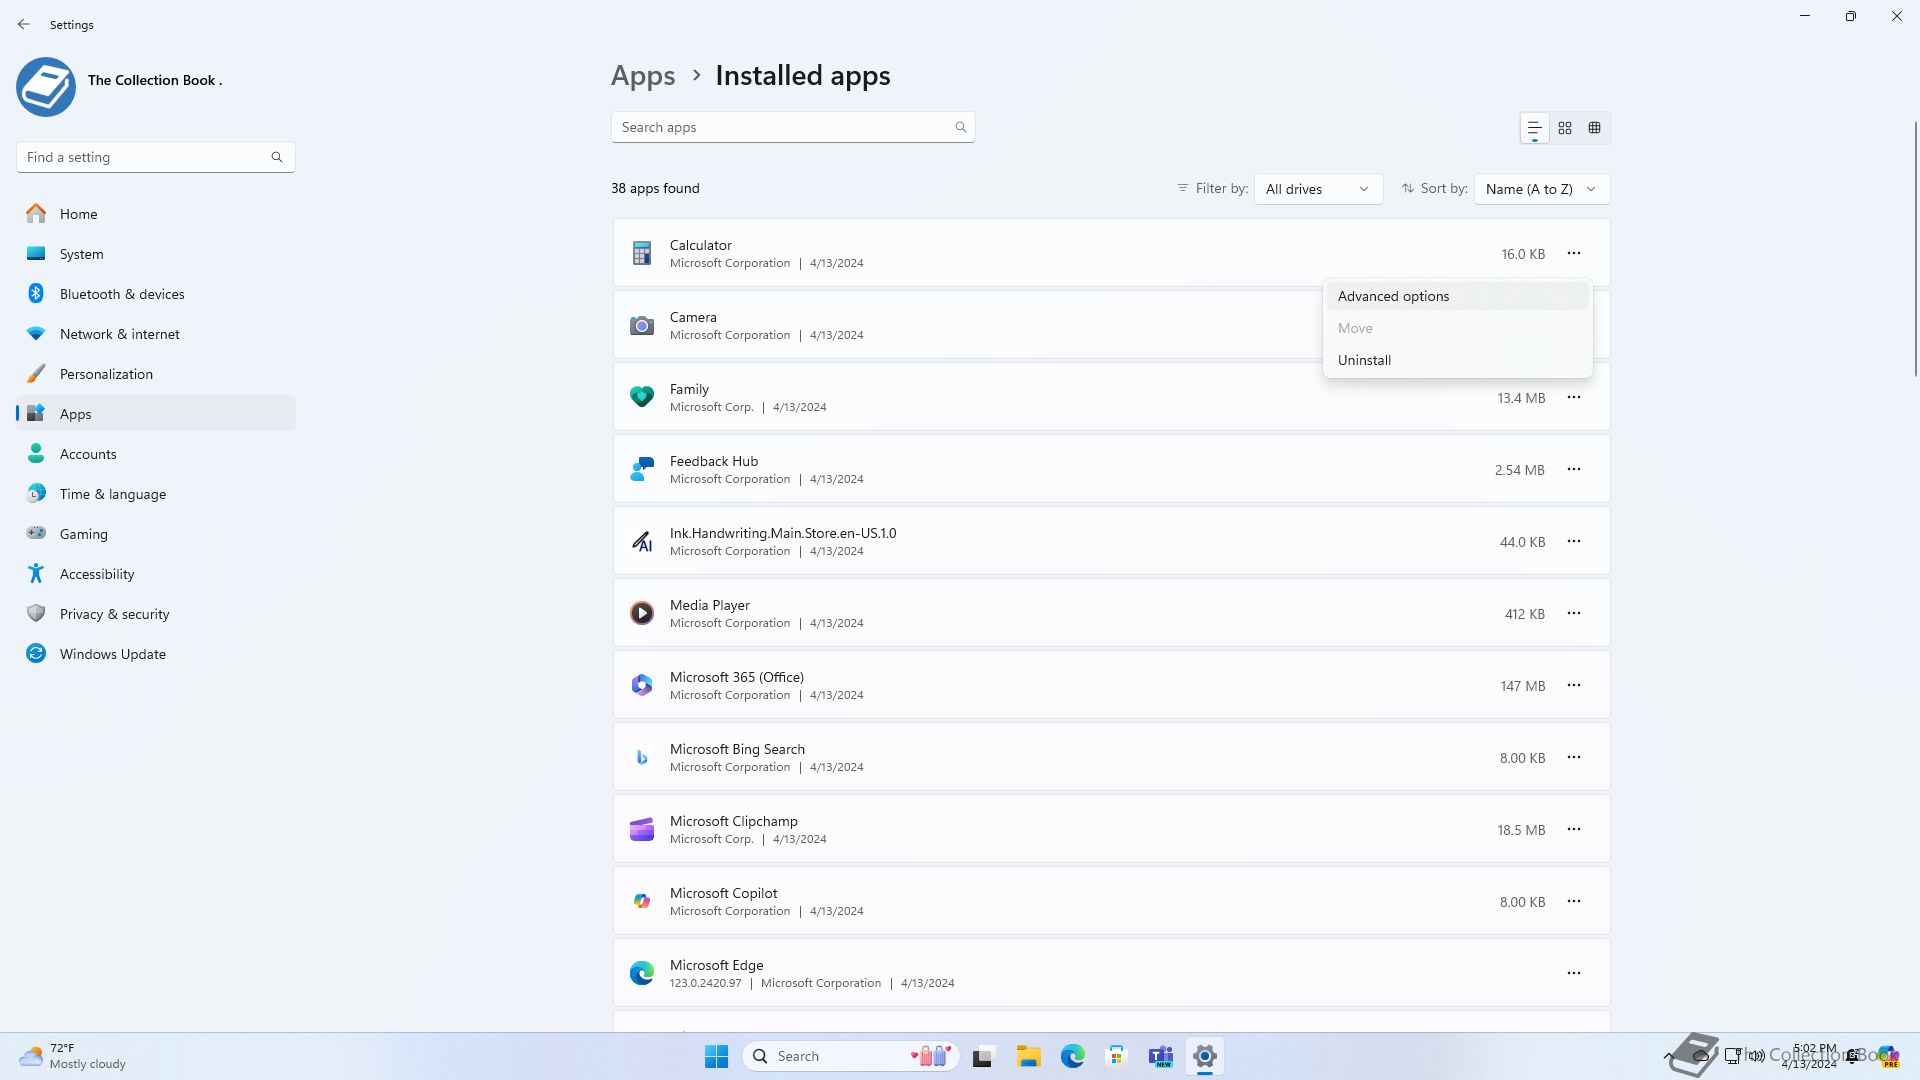Open Windows Start menu
The height and width of the screenshot is (1080, 1920).
(716, 1056)
